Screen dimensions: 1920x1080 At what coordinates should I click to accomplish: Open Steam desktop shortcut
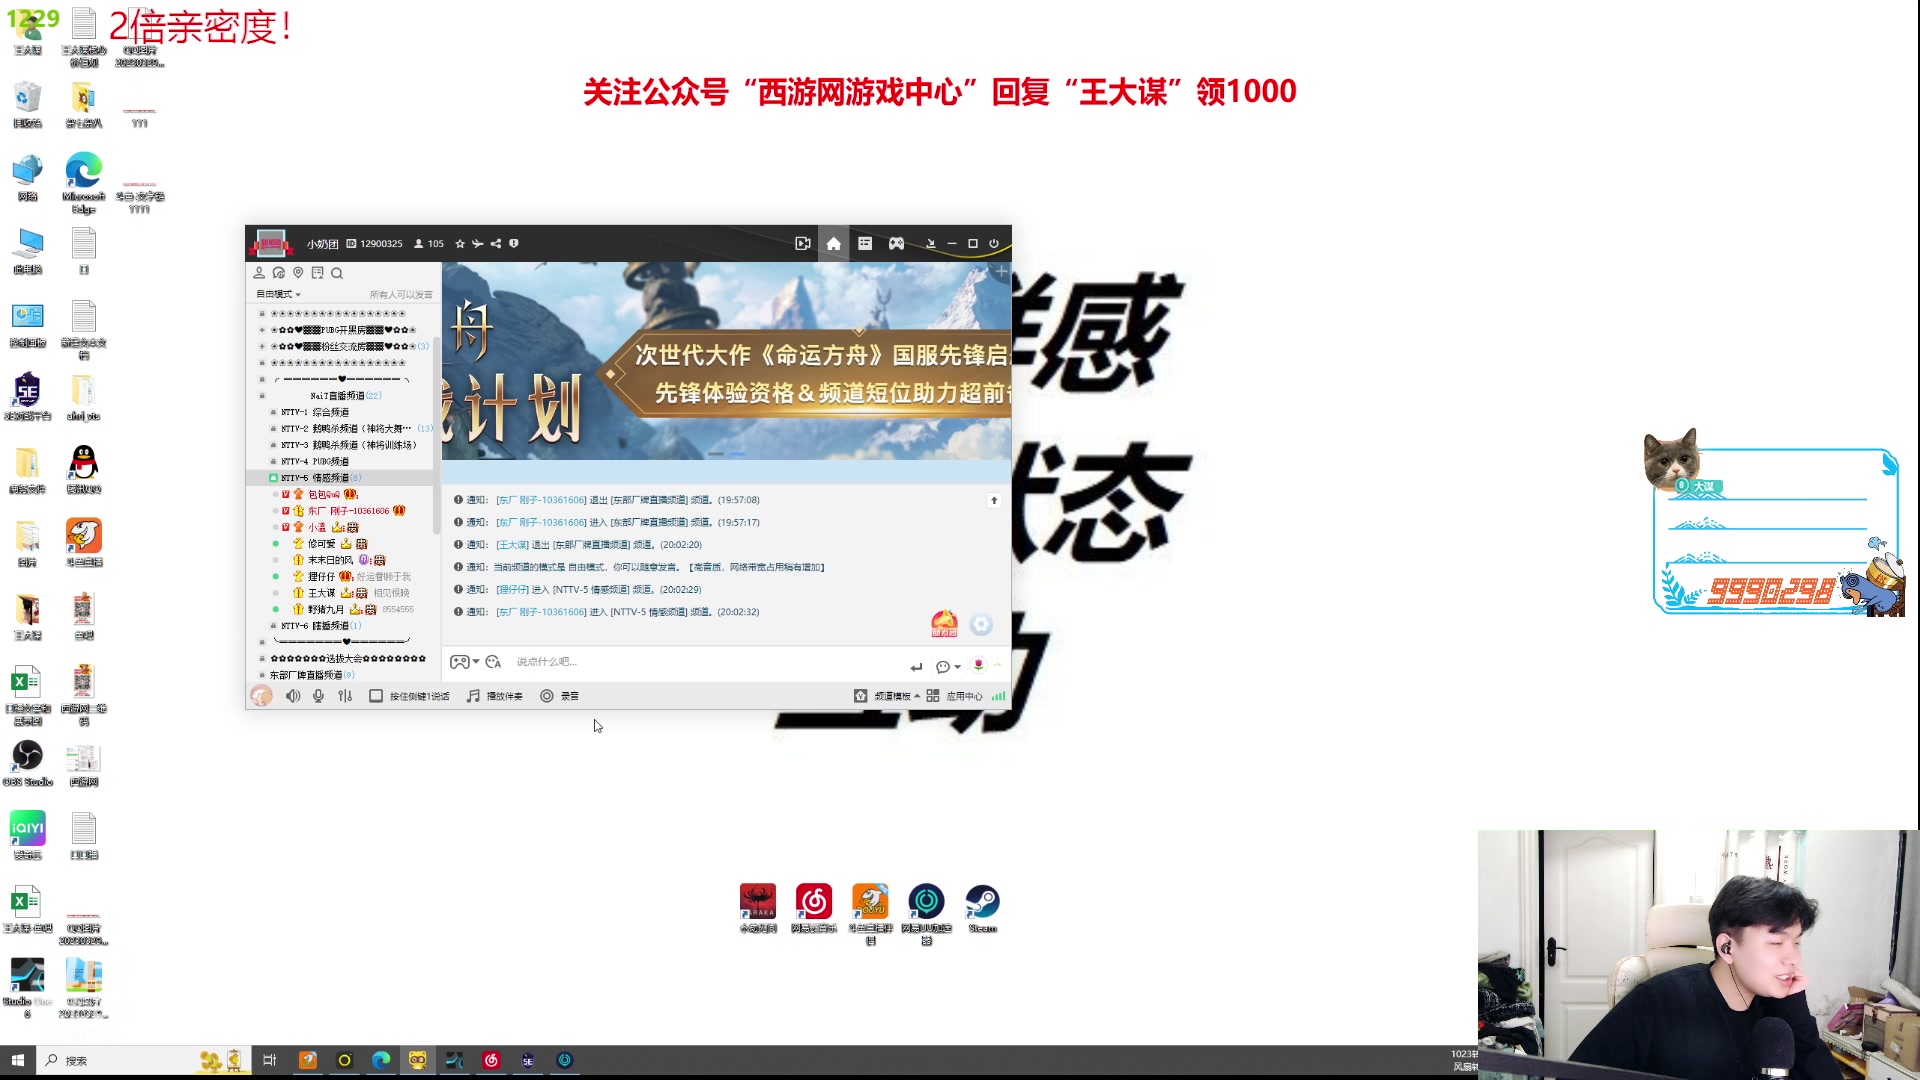pyautogui.click(x=982, y=908)
